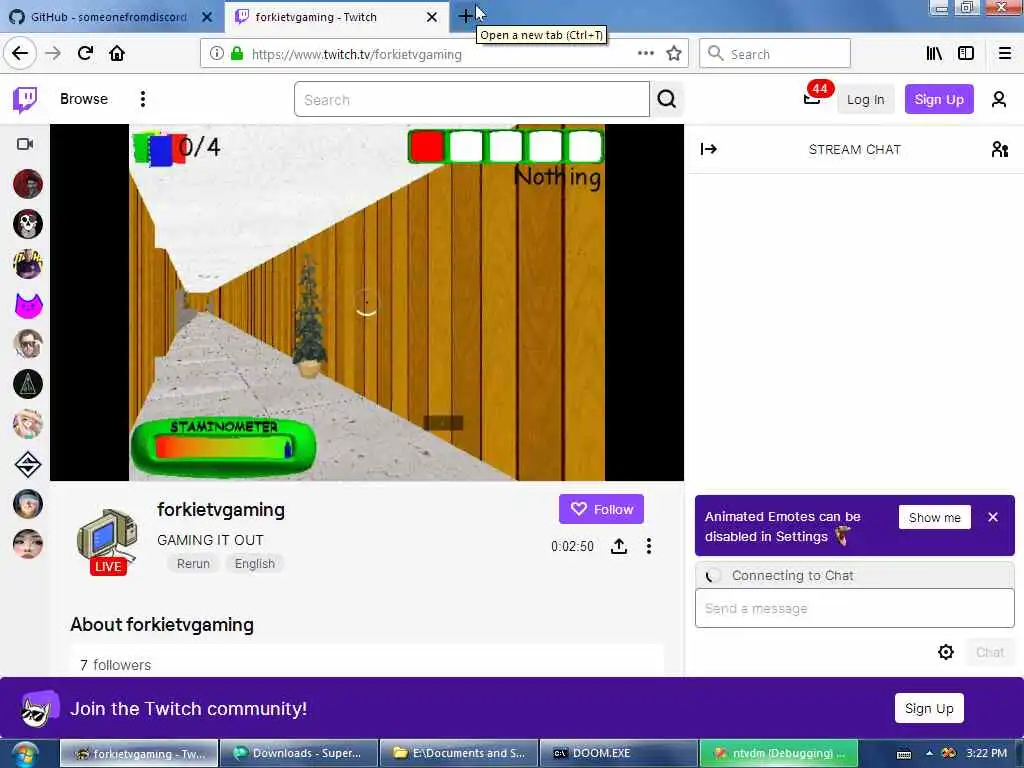
Task: Click the Firefox address bar URL
Action: 357,54
